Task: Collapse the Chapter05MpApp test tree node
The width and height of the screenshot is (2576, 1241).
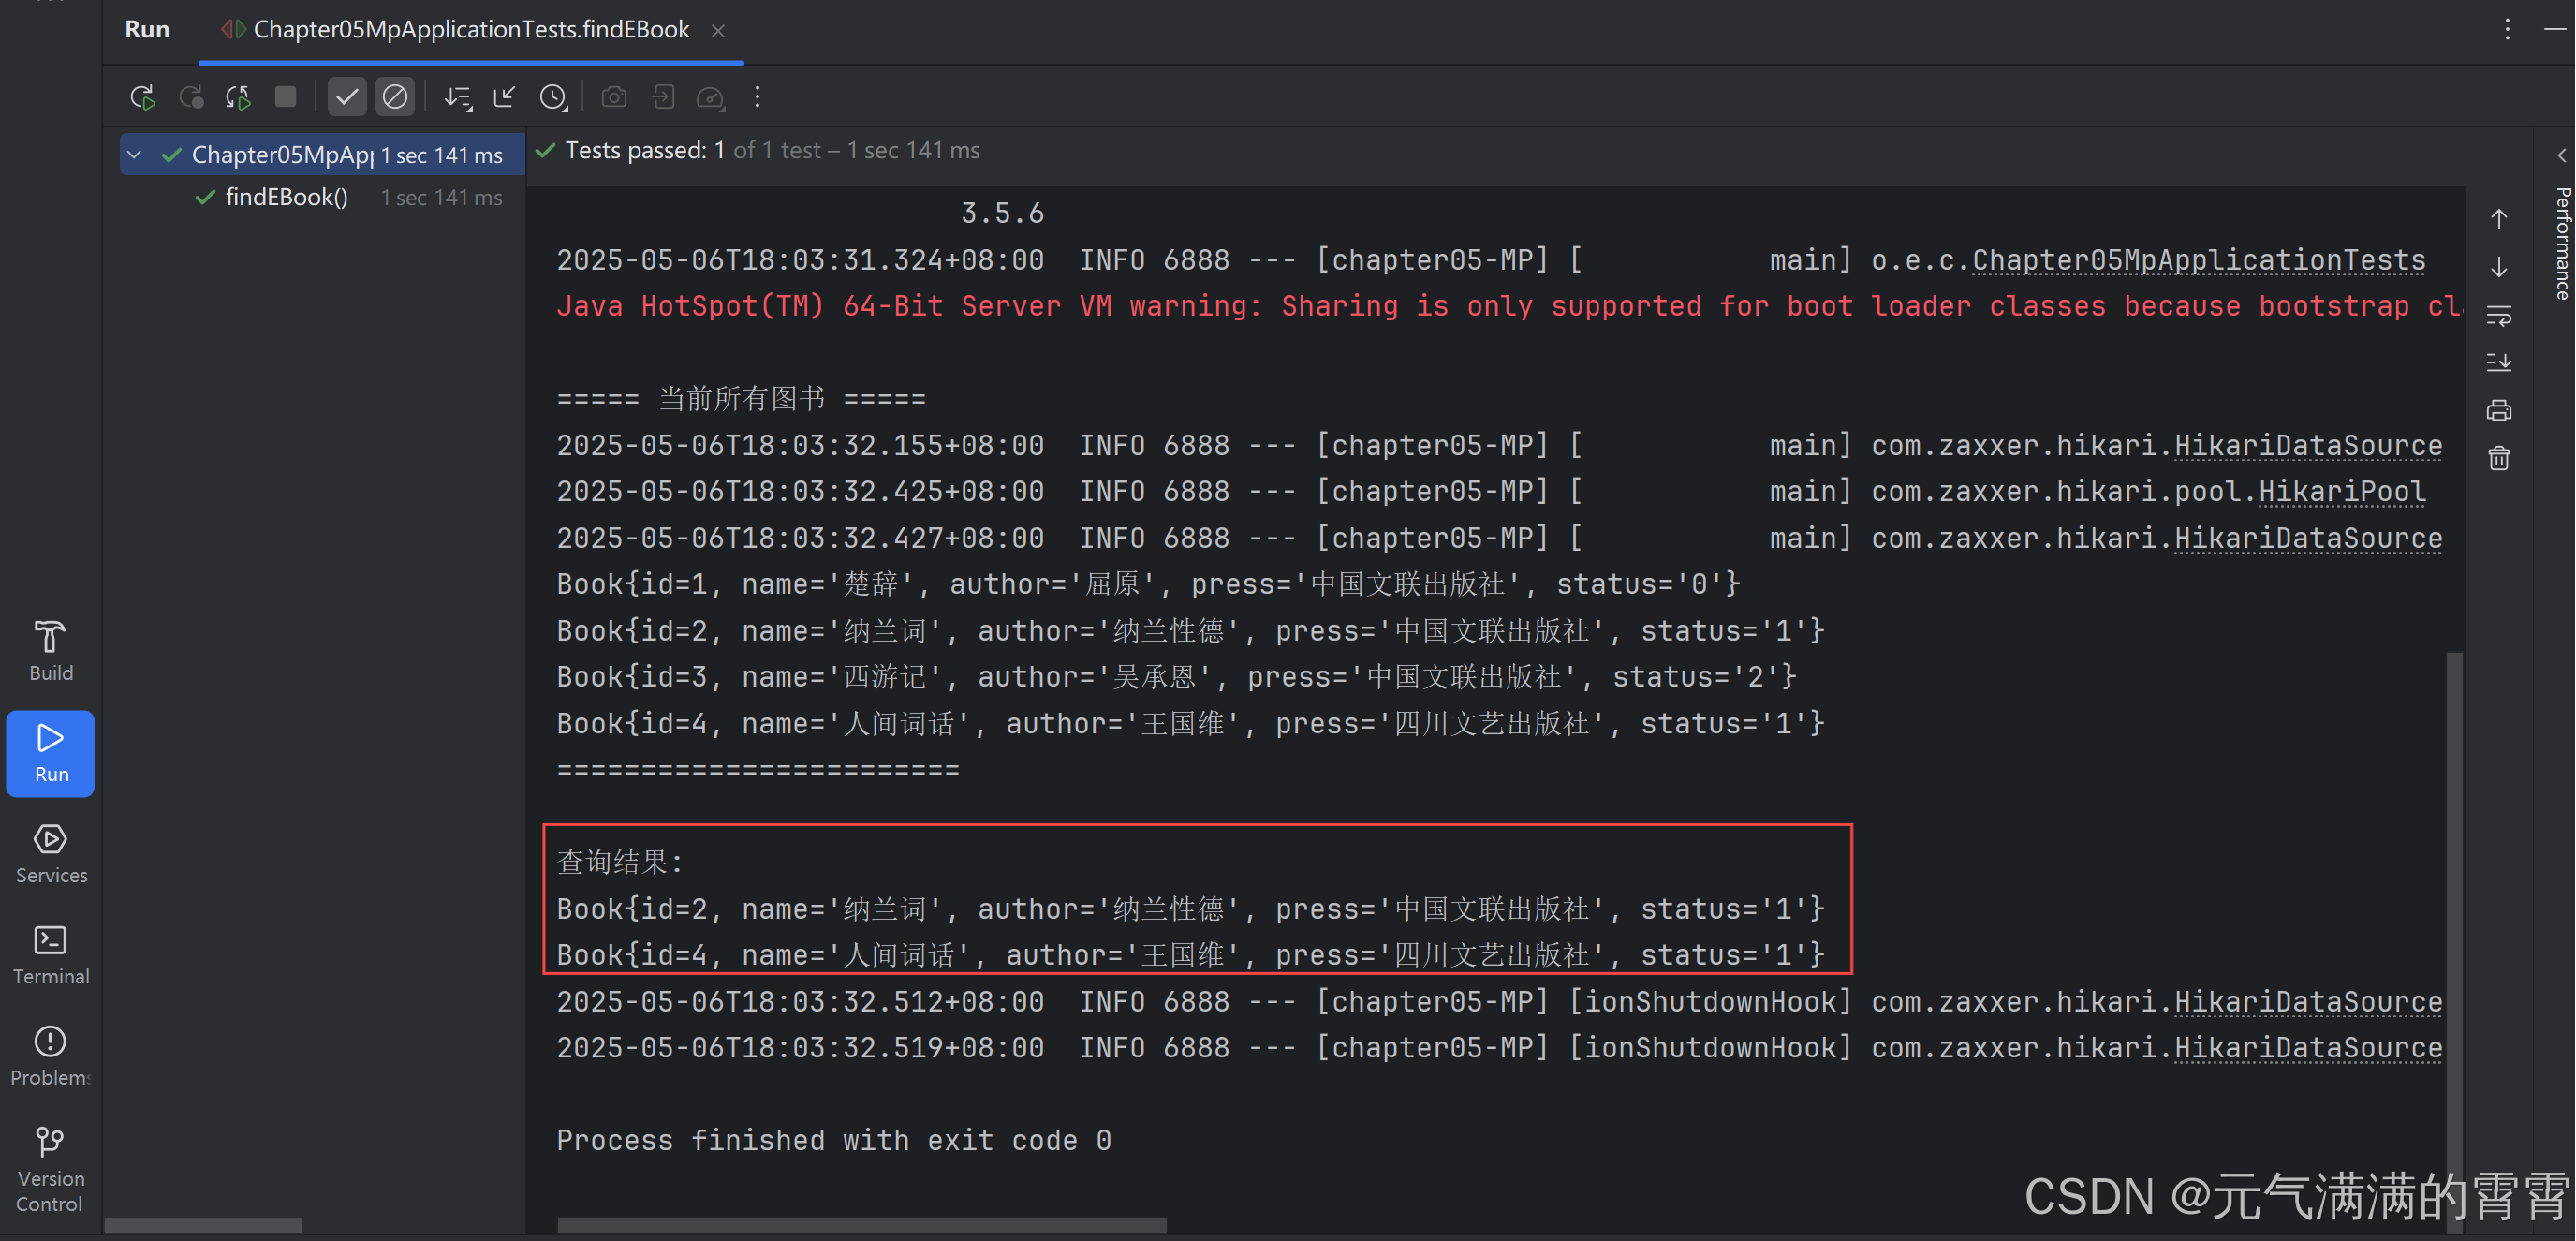Action: [x=134, y=155]
